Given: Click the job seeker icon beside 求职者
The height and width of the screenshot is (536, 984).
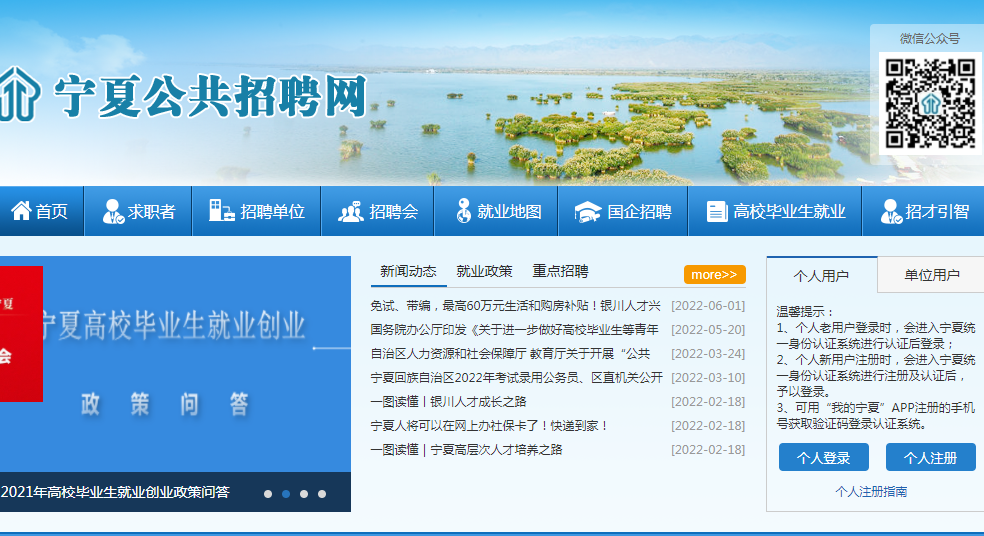Looking at the screenshot, I should [x=113, y=211].
